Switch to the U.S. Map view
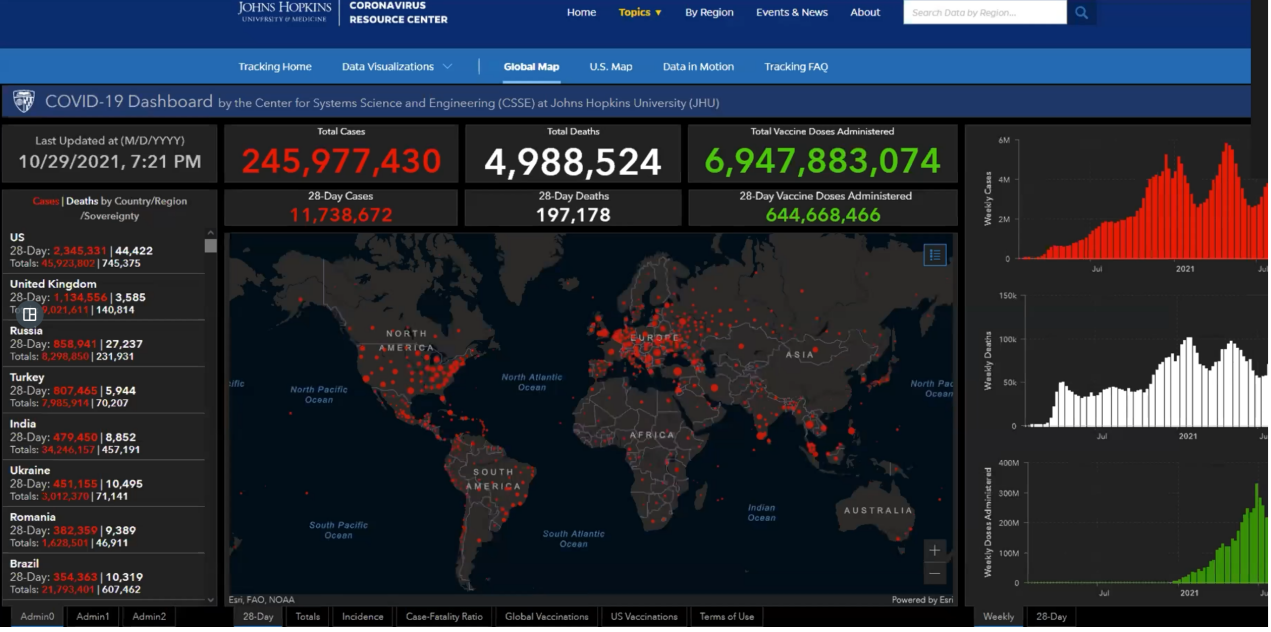Viewport: 1271px width, 632px height. tap(611, 67)
